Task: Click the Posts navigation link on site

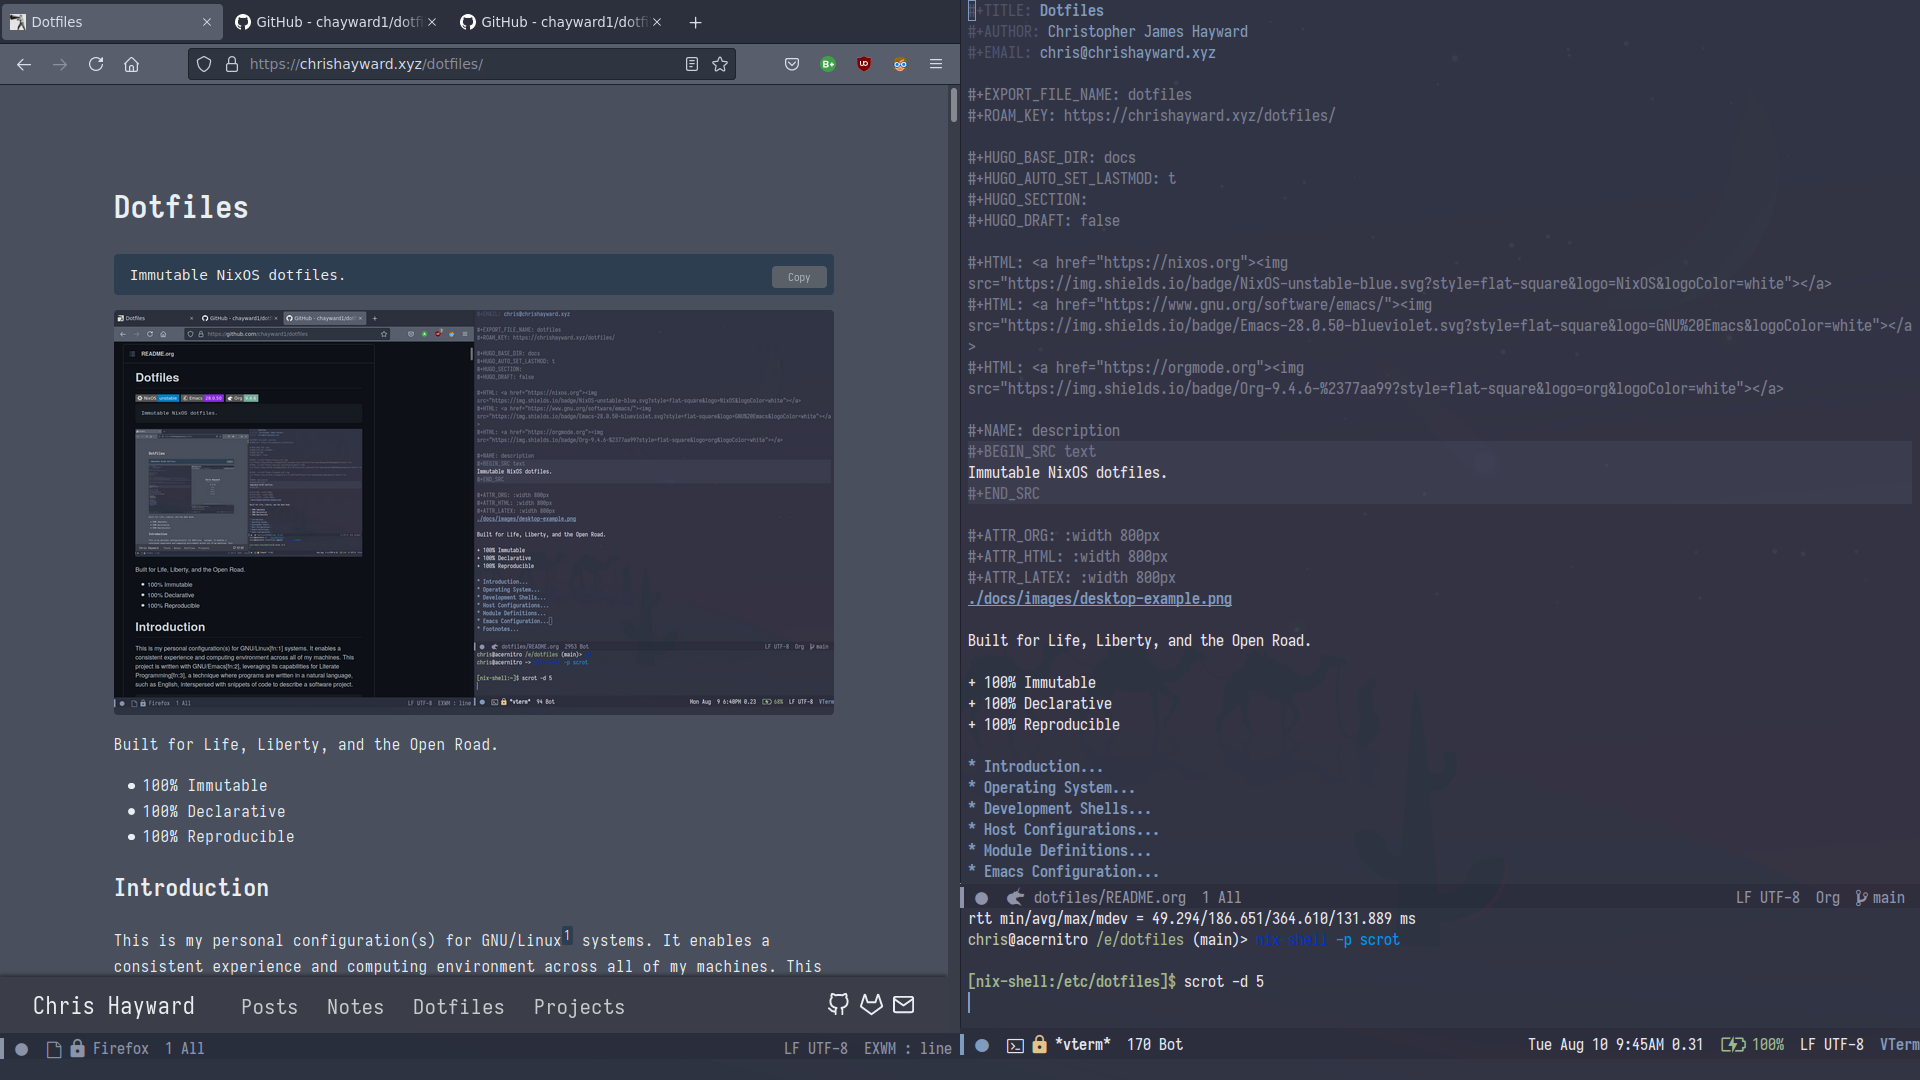Action: [x=269, y=1006]
